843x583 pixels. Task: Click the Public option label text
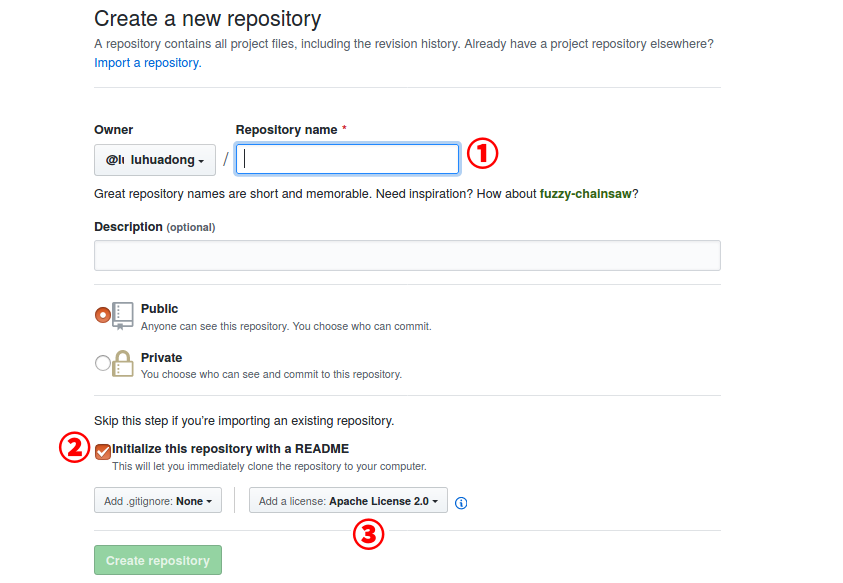[x=159, y=309]
